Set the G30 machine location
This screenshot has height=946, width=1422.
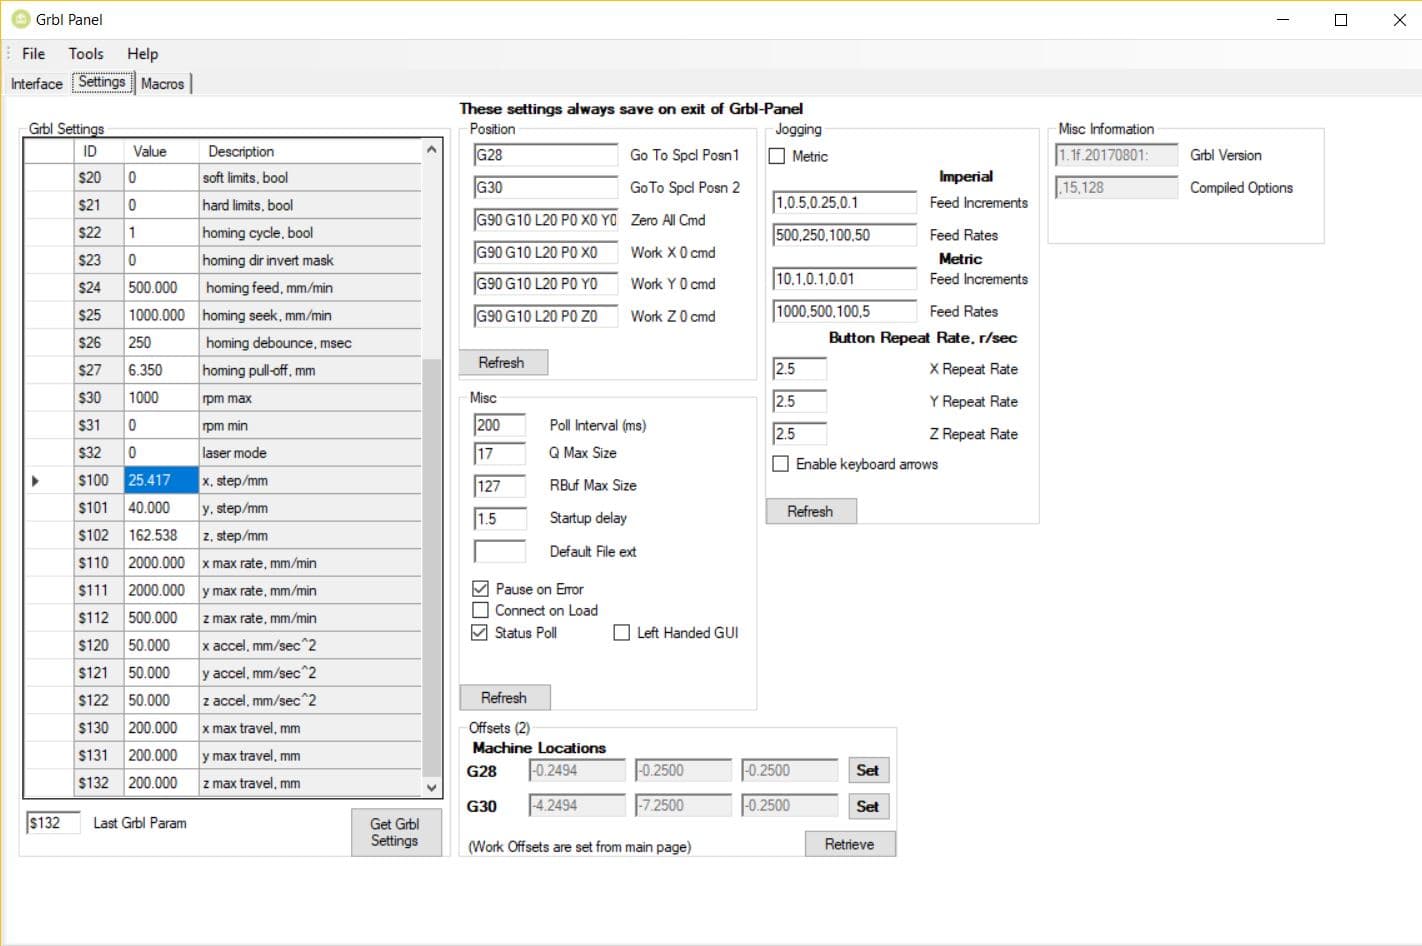point(867,805)
